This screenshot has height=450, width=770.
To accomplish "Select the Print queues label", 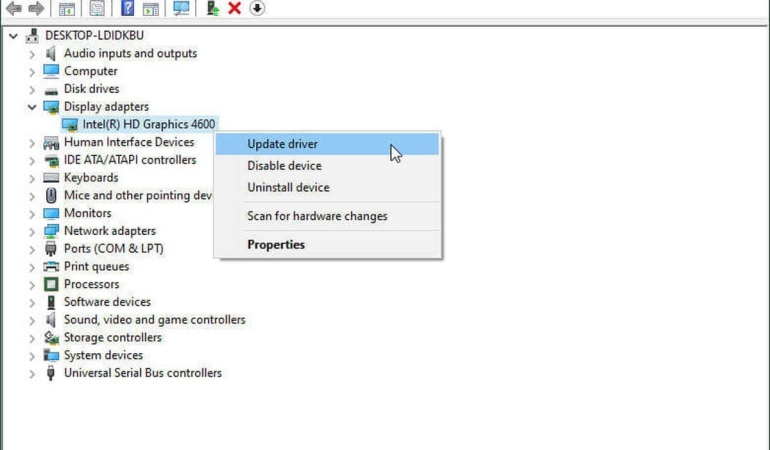I will (x=97, y=267).
